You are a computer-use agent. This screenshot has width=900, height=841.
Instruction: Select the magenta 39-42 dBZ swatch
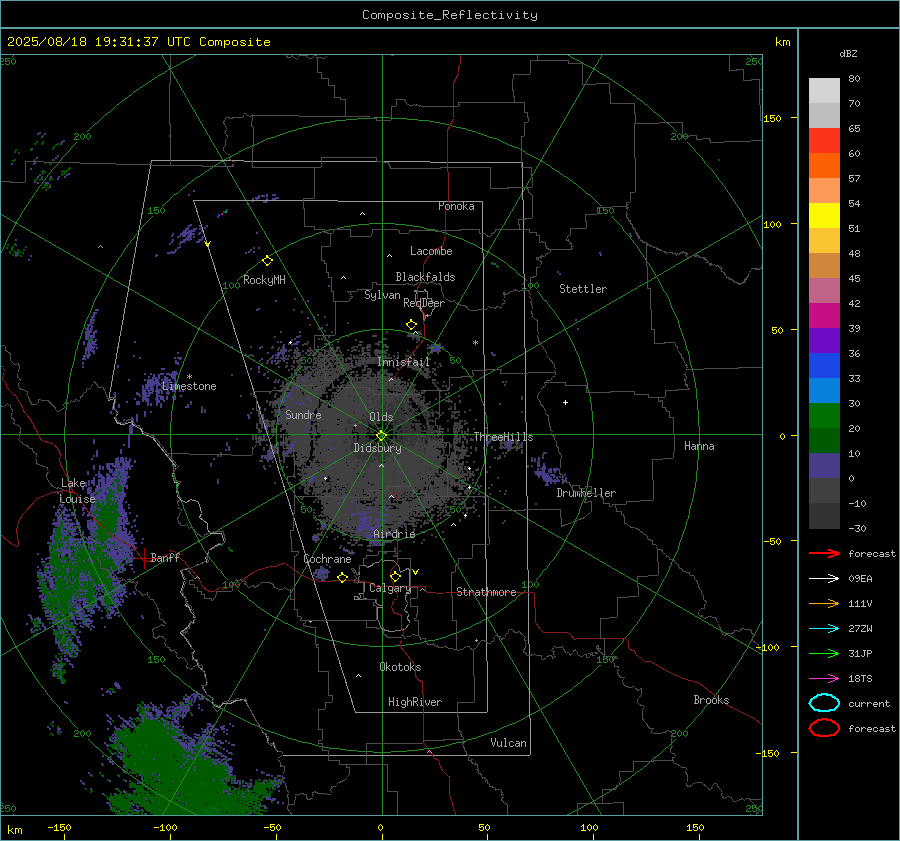click(824, 316)
